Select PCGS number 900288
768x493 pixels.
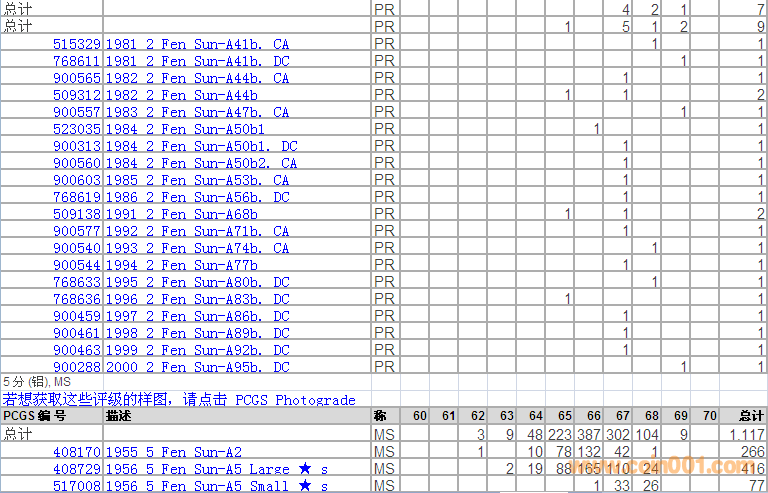pos(76,367)
